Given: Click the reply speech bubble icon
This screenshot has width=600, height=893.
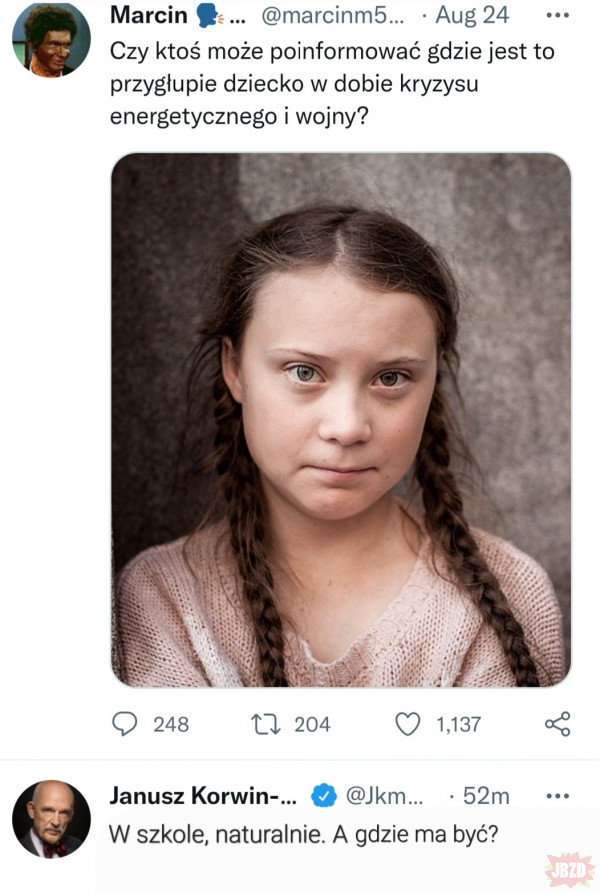Looking at the screenshot, I should point(126,724).
